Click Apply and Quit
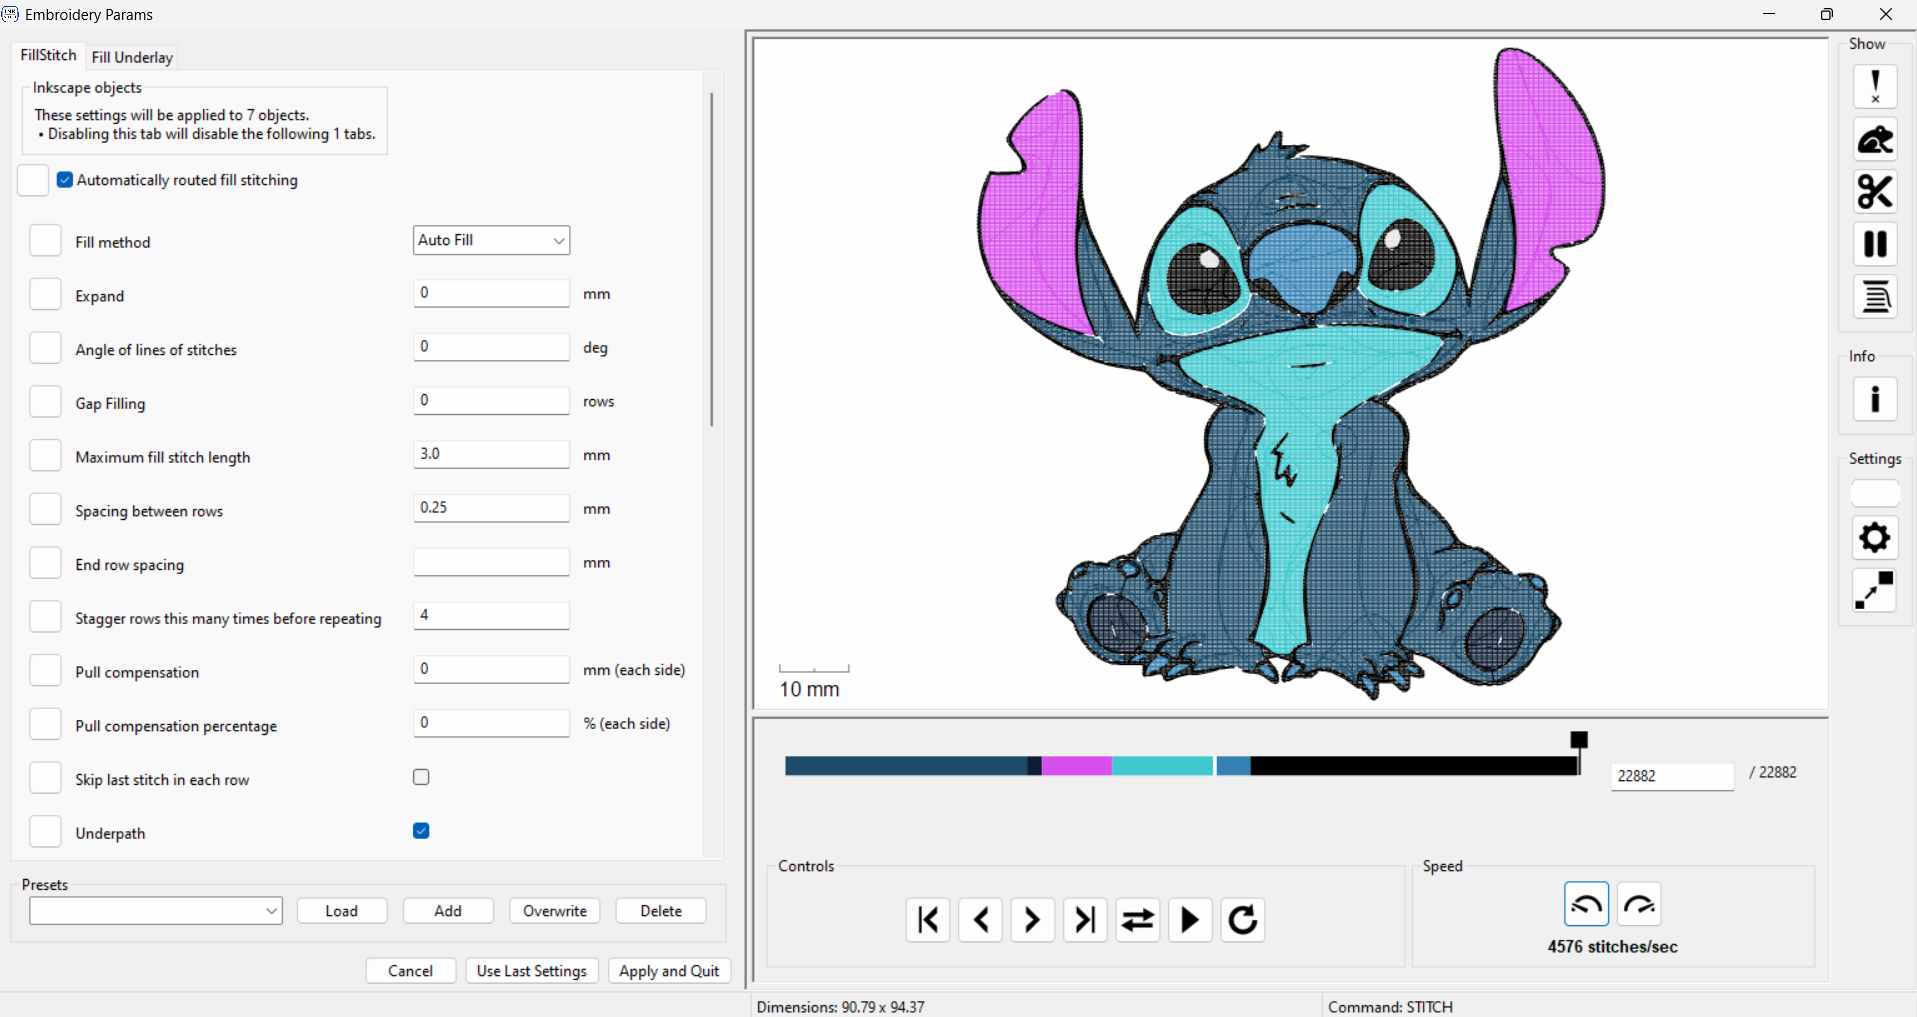Viewport: 1917px width, 1017px height. click(x=670, y=971)
